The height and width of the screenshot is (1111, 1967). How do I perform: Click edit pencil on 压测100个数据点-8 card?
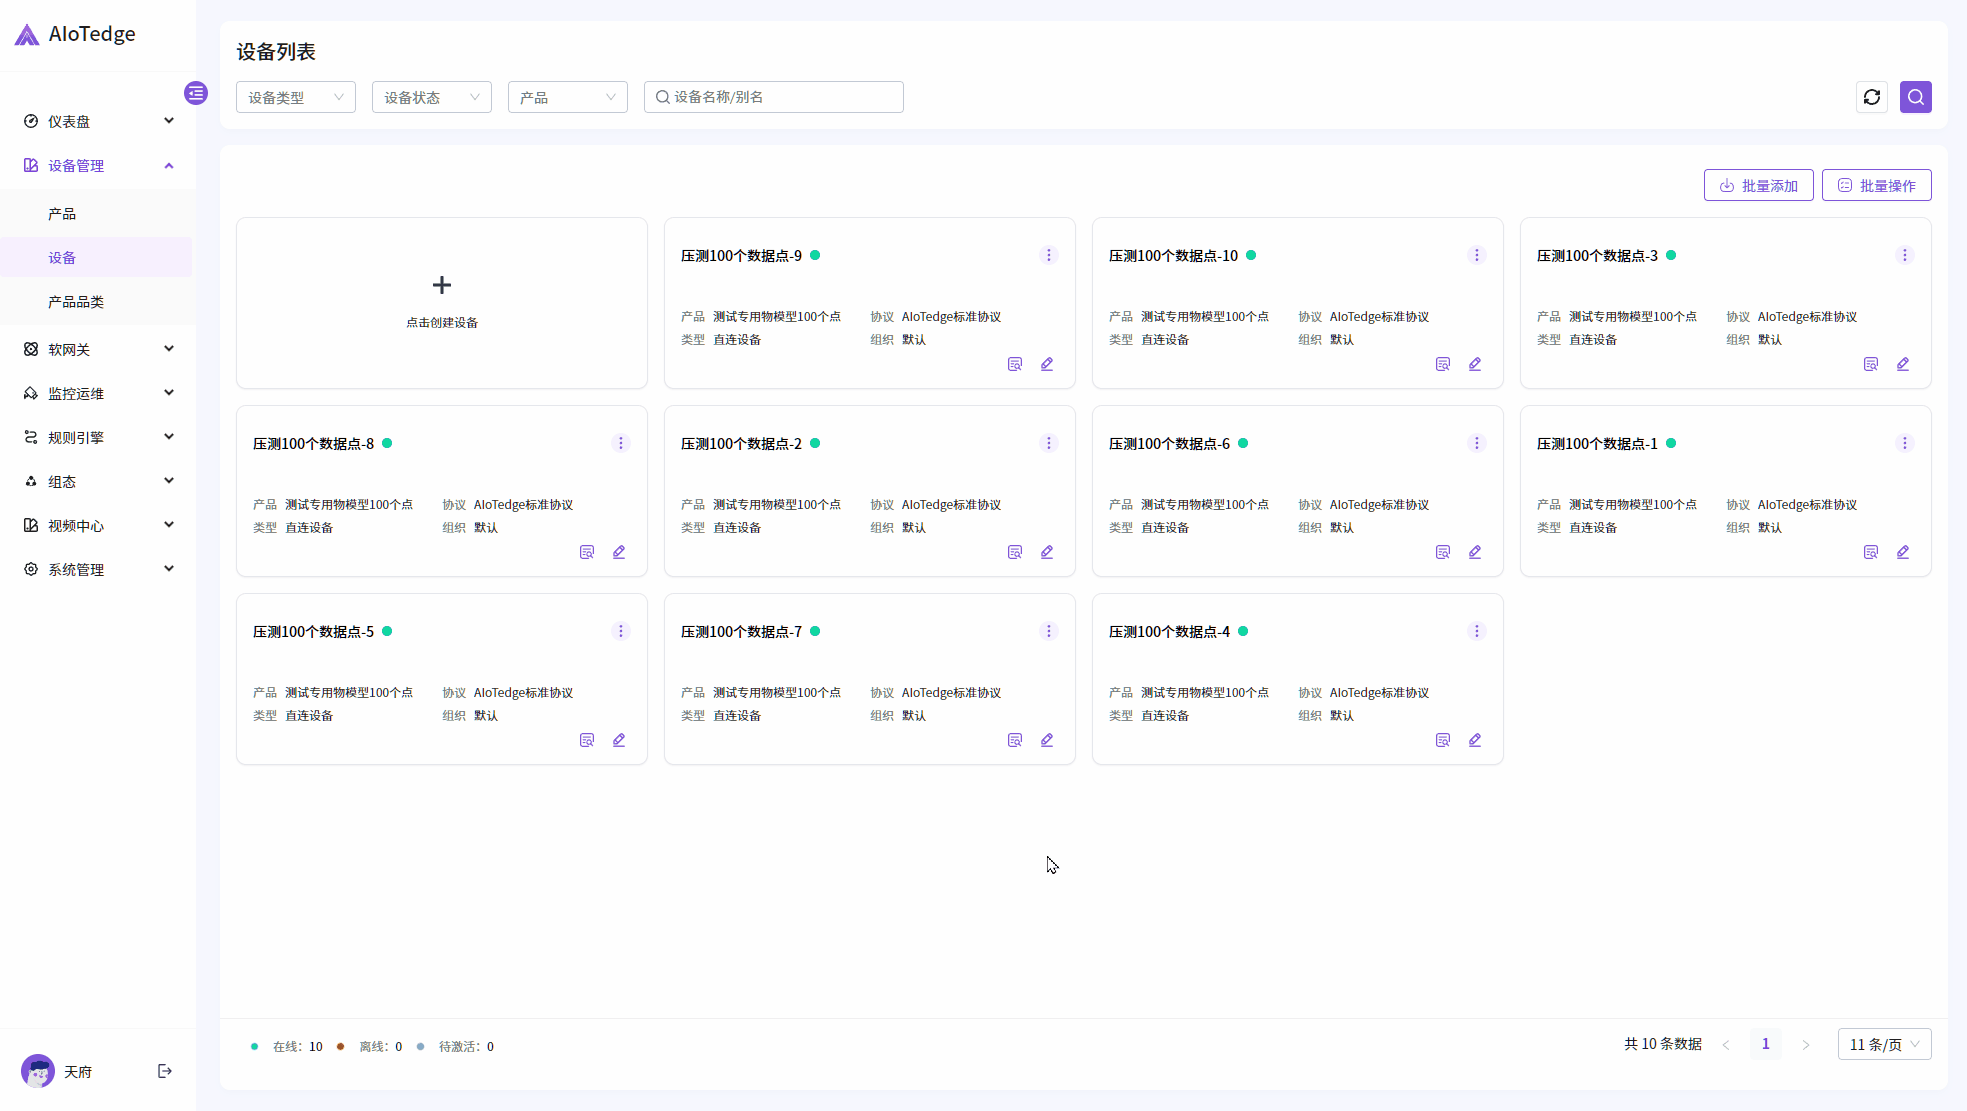click(x=619, y=552)
